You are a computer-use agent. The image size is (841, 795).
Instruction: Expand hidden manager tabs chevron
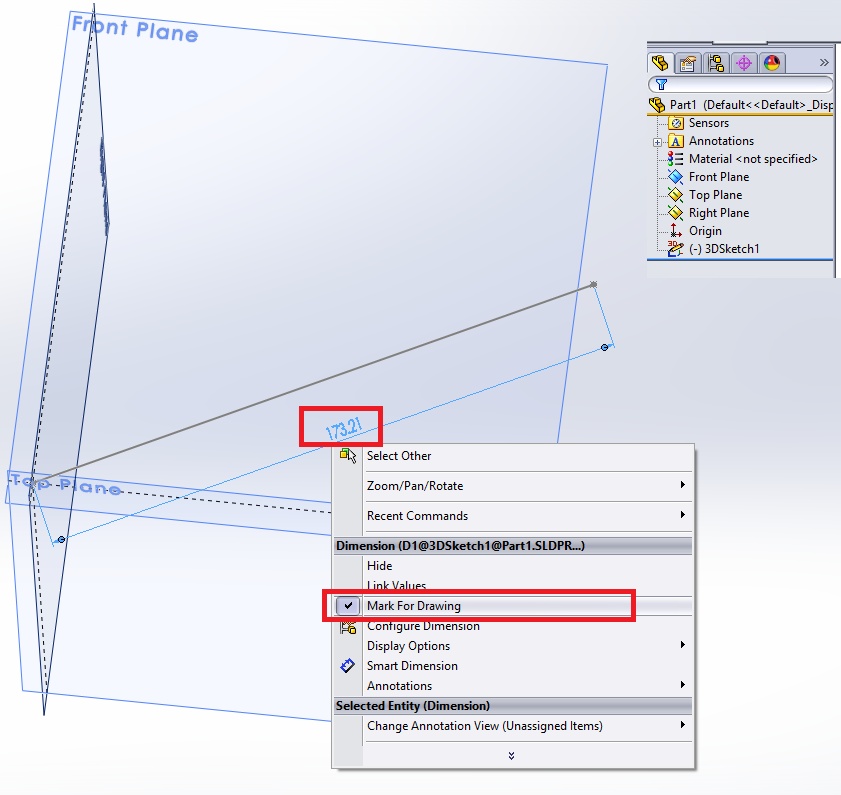click(x=824, y=63)
